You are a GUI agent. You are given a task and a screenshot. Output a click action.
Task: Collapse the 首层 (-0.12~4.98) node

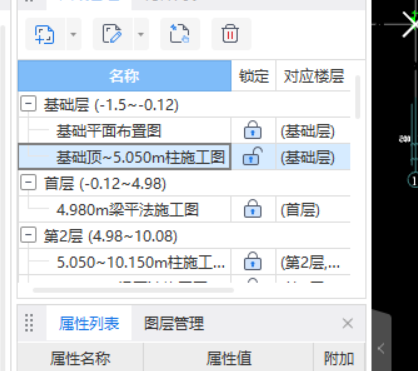click(x=28, y=183)
